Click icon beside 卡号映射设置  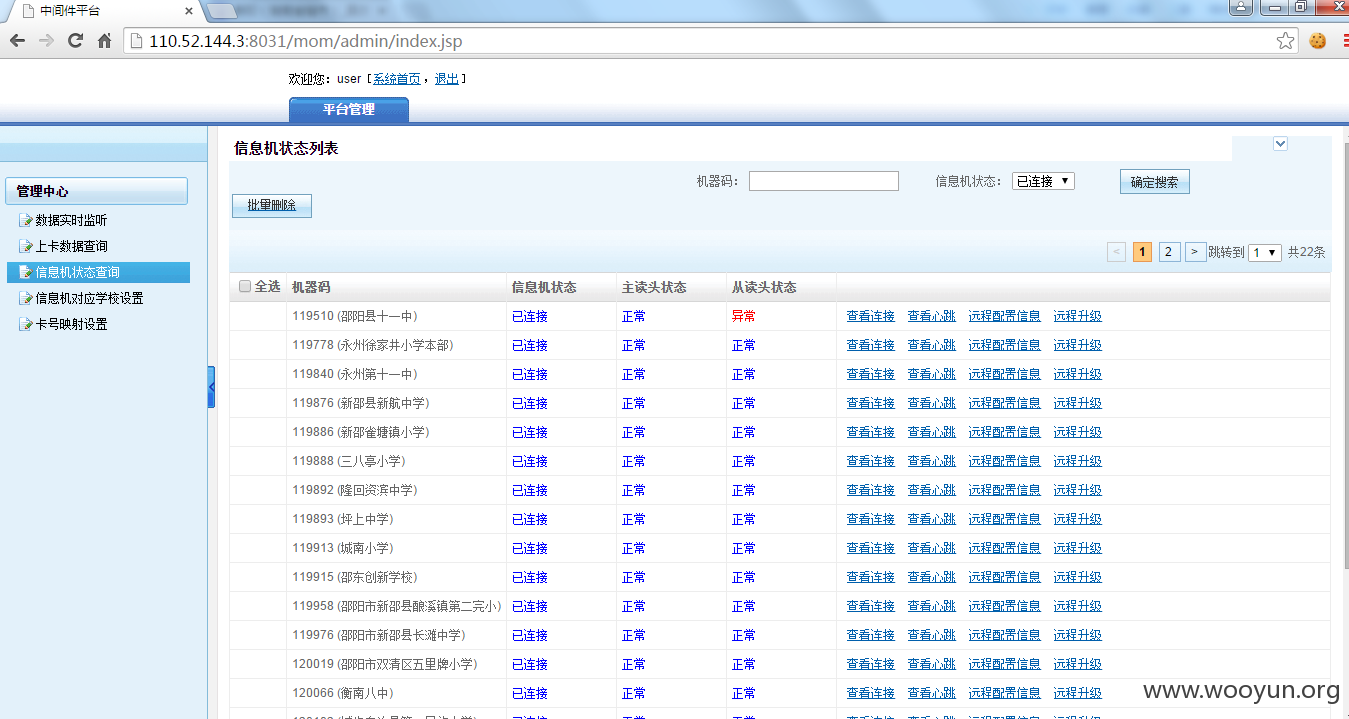pos(26,324)
